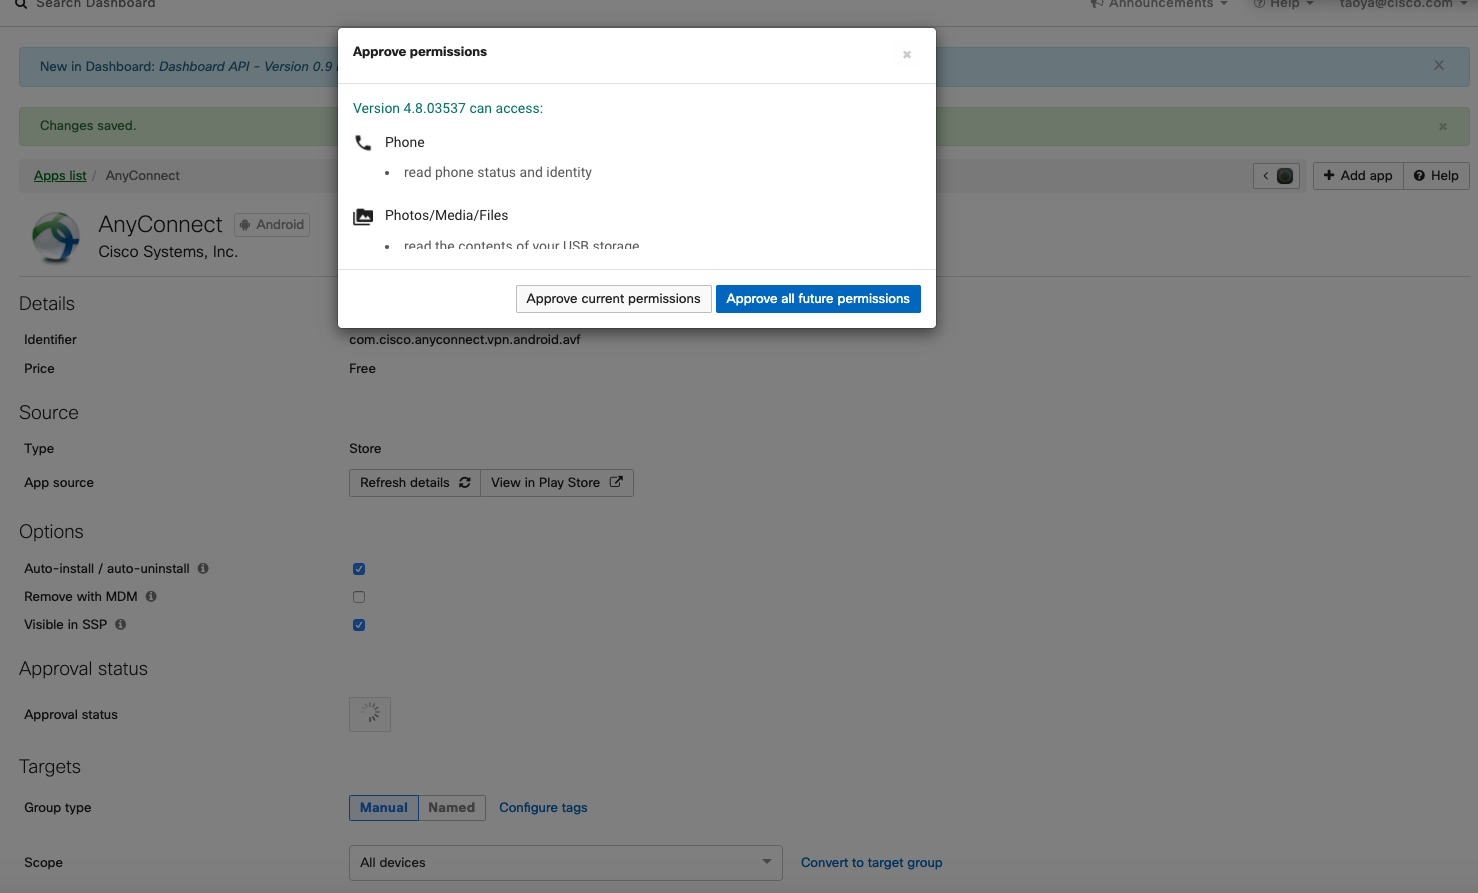Viewport: 1478px width, 893px height.
Task: Click info icon next to Remove with MDM
Action: pos(151,597)
